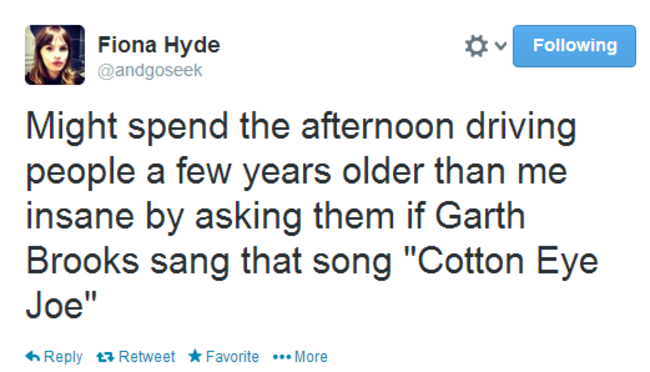Select the Reply text link

63,357
